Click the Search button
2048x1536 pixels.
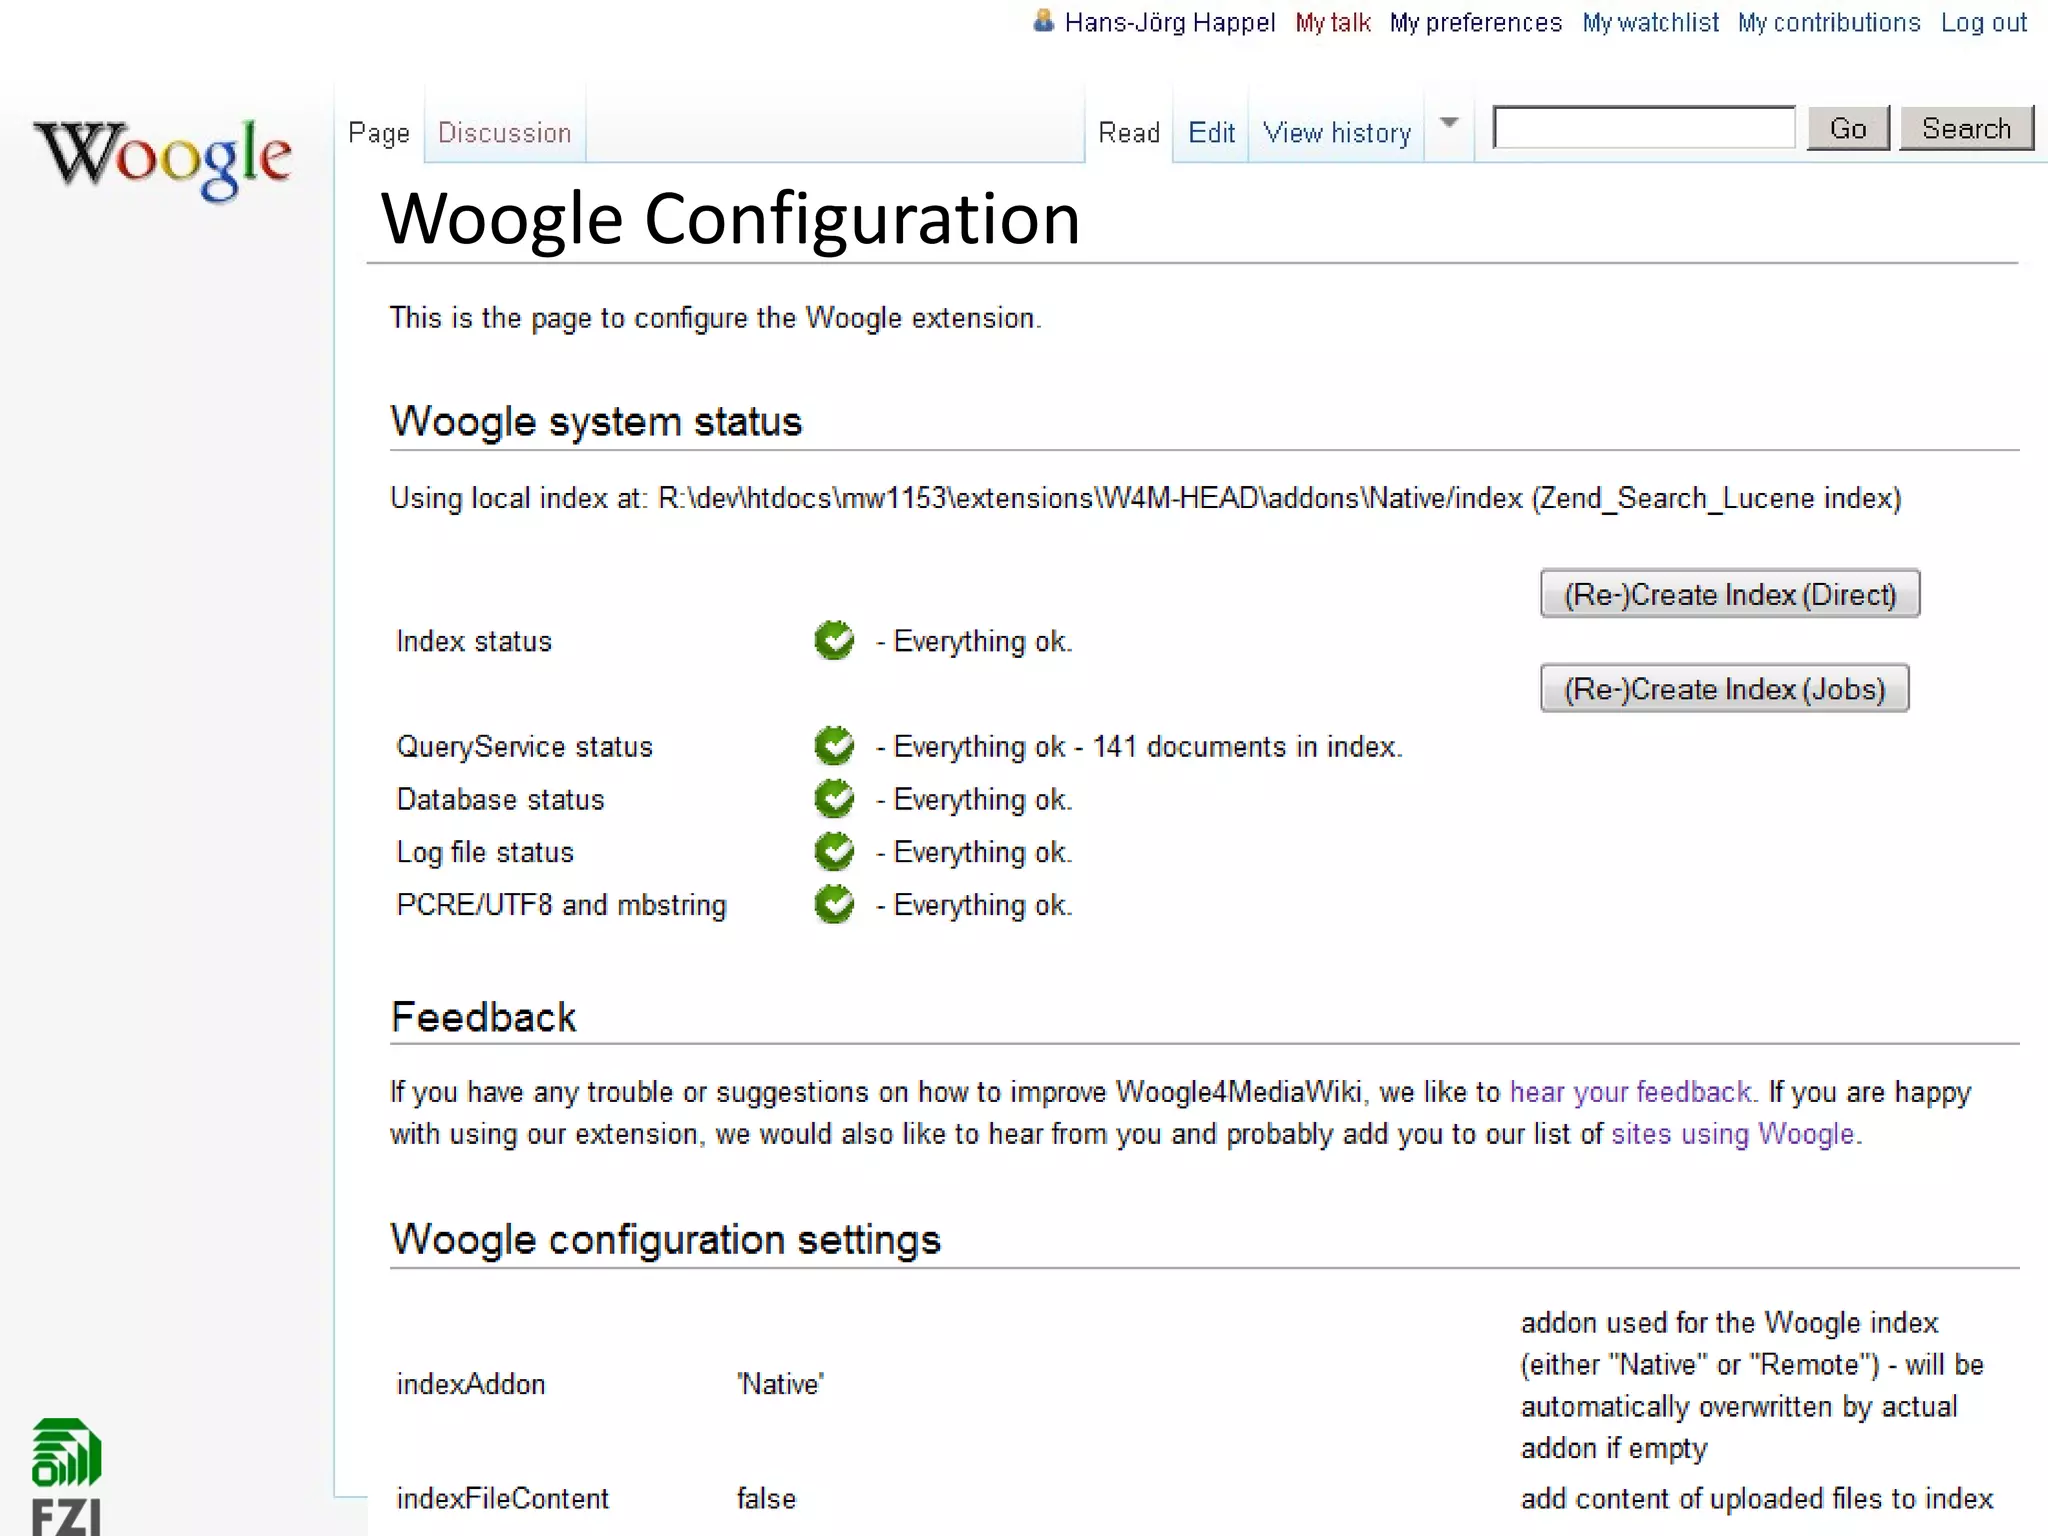(1966, 128)
